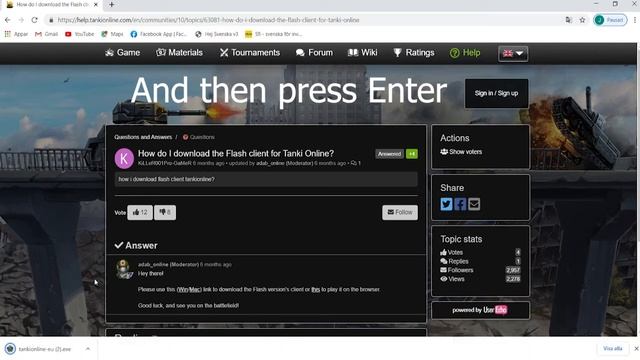Click the K user avatar

click(x=124, y=158)
